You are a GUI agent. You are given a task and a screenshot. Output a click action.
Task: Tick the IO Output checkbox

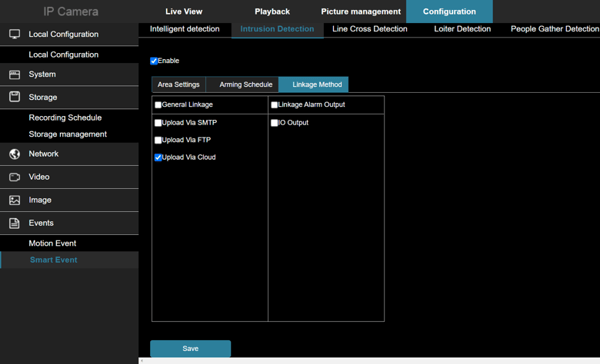pos(274,123)
